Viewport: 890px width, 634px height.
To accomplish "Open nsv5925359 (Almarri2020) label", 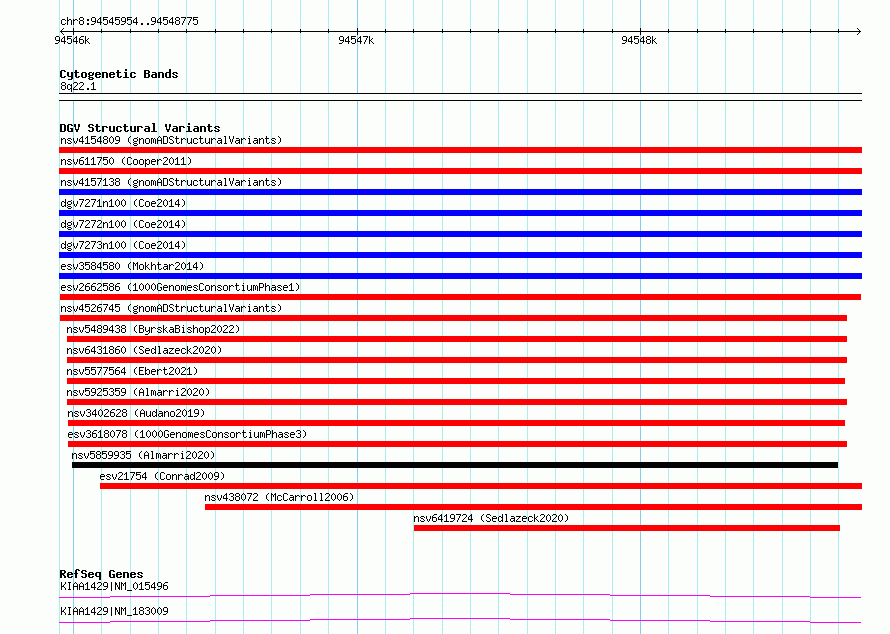I will [x=138, y=392].
